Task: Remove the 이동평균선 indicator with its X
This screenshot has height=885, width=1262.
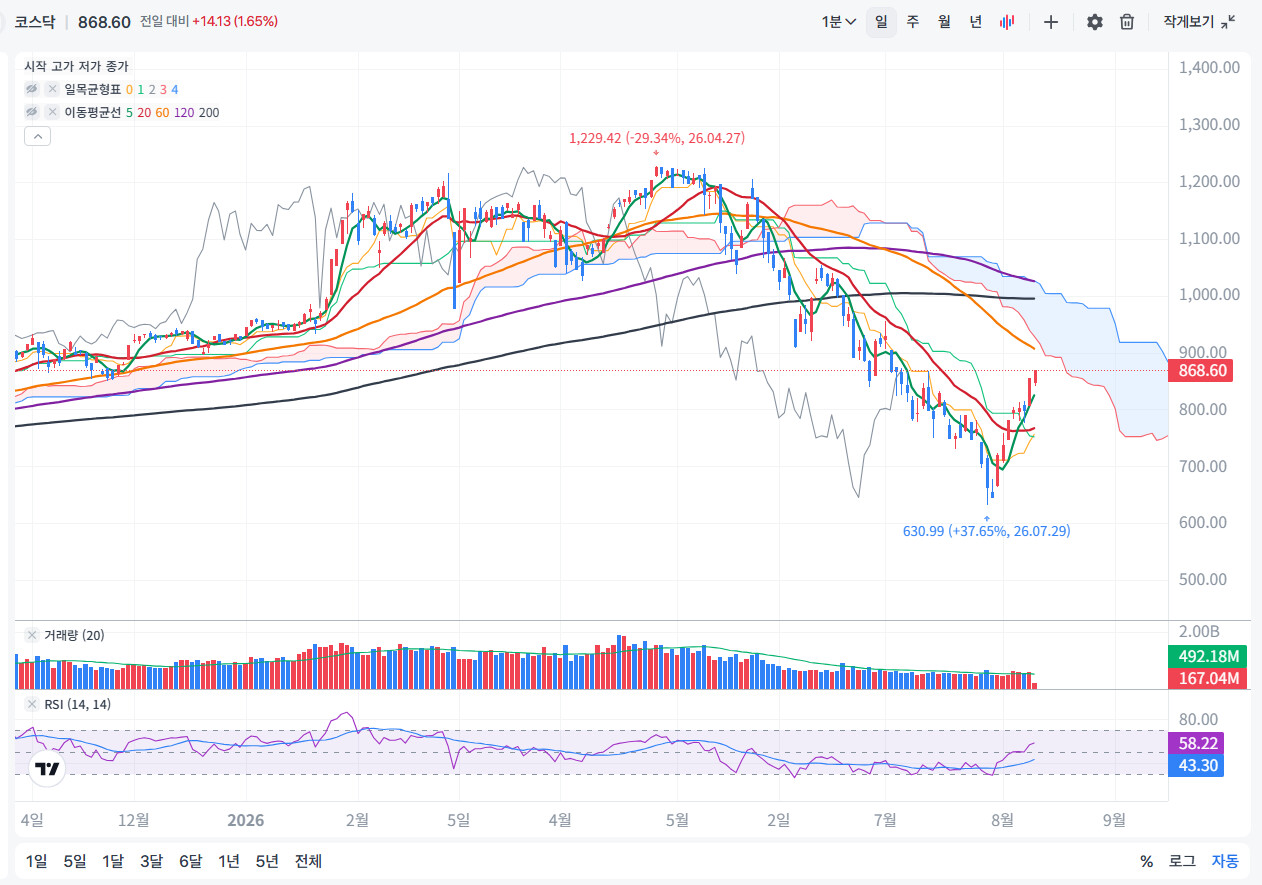Action: pos(52,112)
